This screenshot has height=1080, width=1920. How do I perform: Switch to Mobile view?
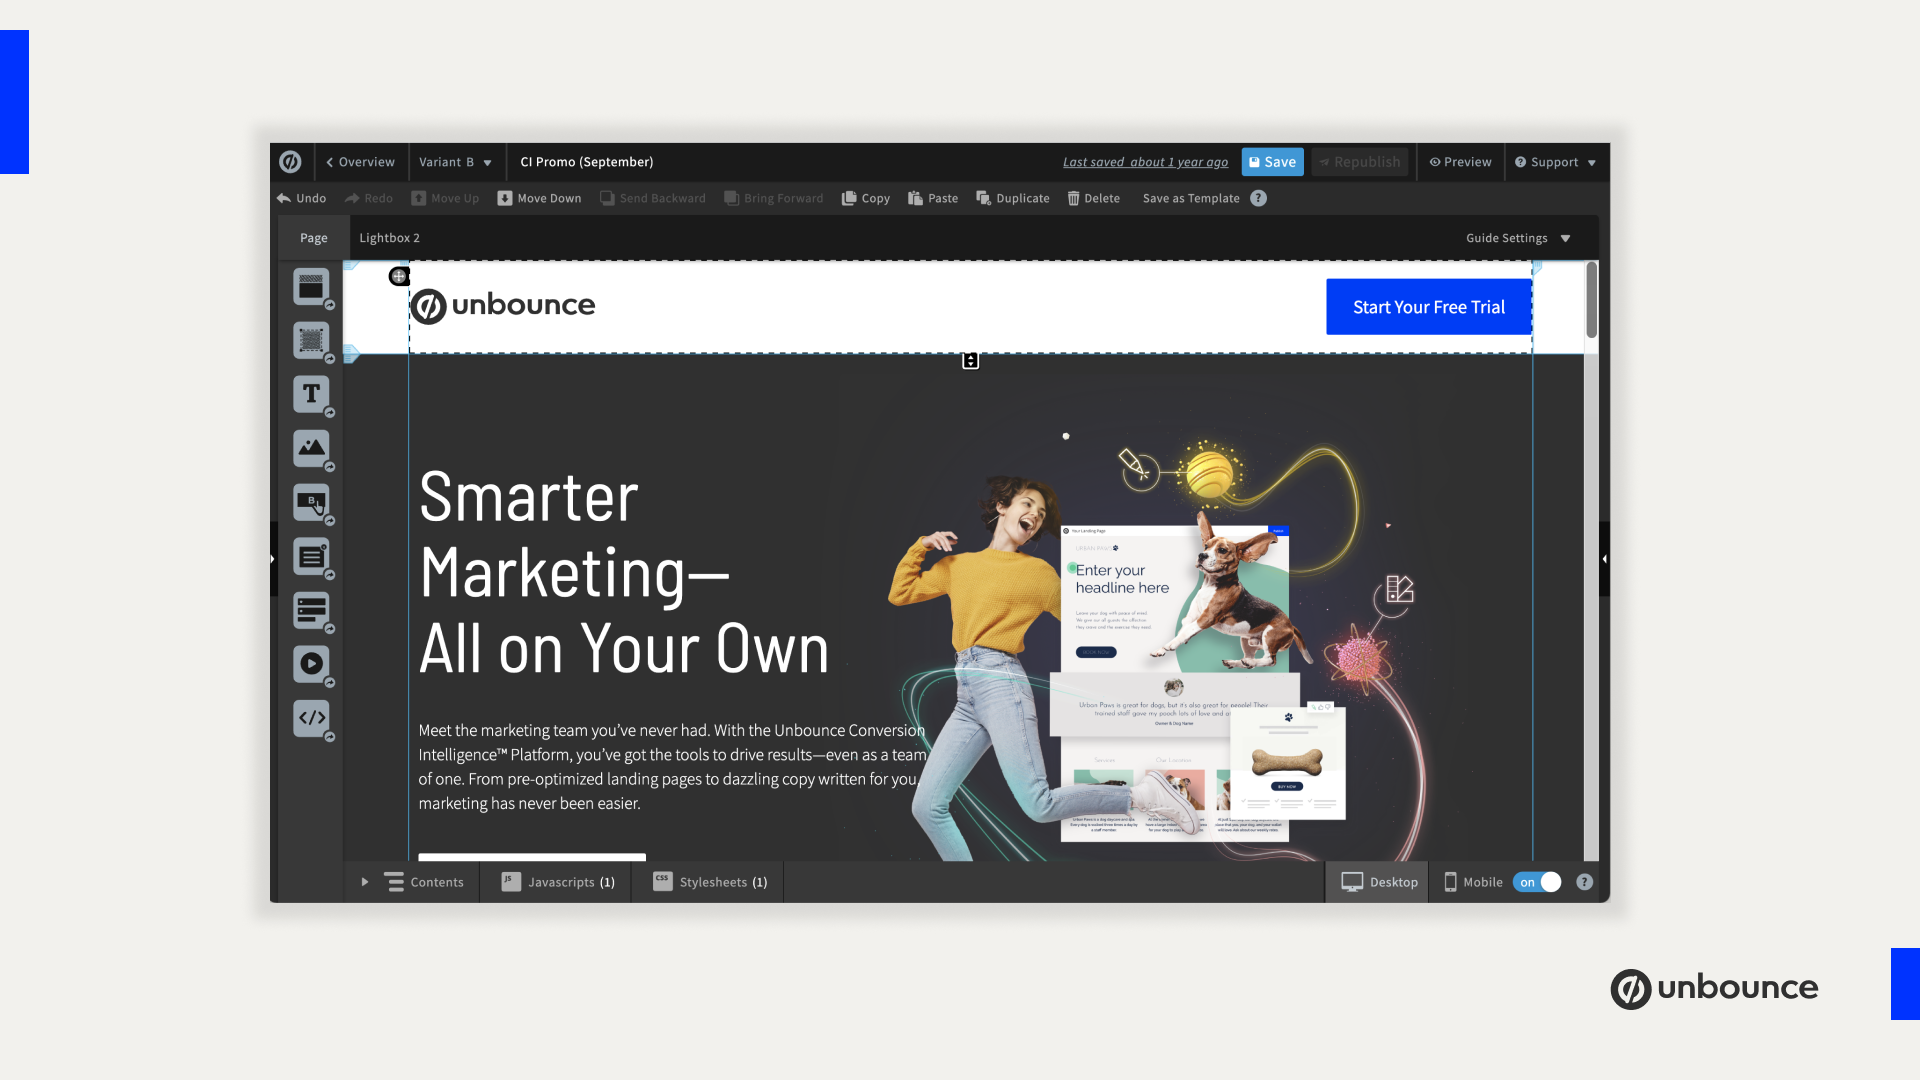point(1473,882)
